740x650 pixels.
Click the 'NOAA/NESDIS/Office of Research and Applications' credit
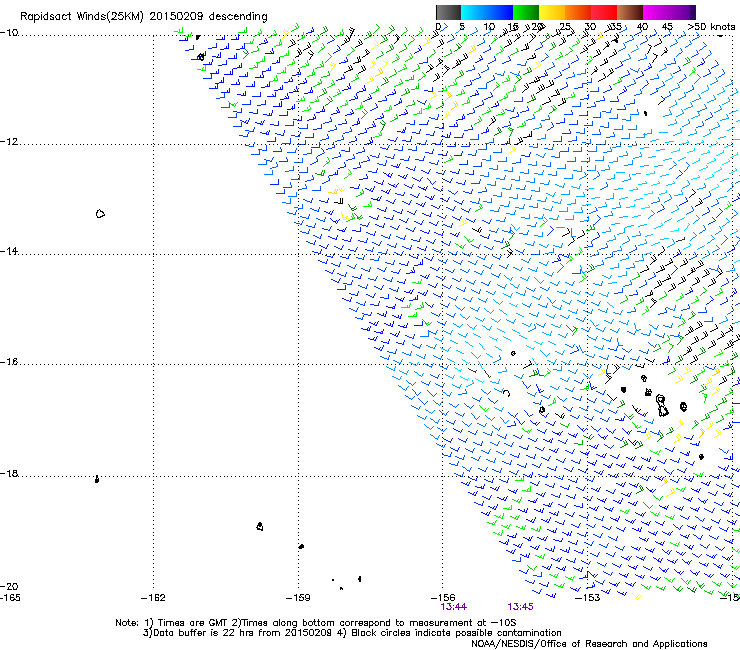(589, 644)
